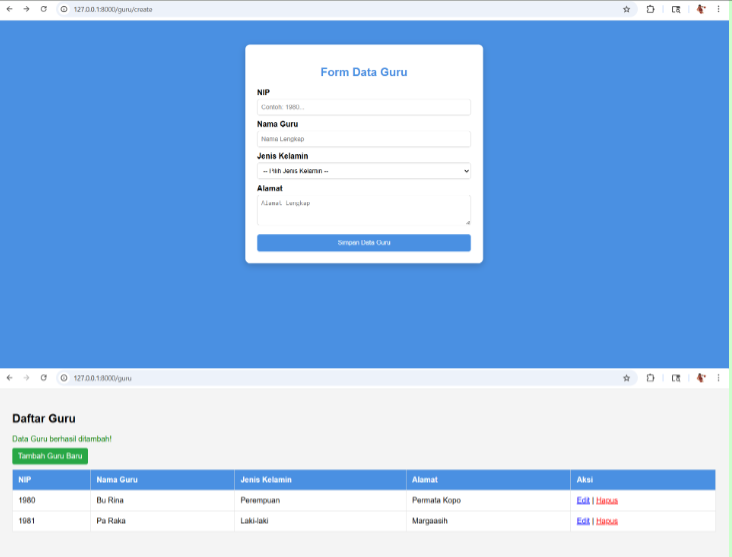Click the Nama Guru form label
Screen dimensions: 732x557
[277, 124]
